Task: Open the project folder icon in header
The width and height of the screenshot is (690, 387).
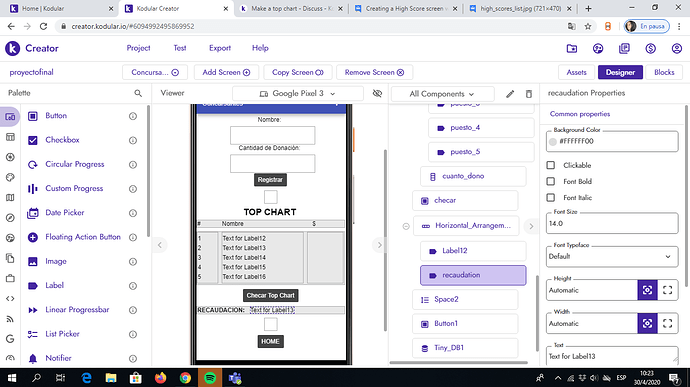Action: tap(572, 48)
